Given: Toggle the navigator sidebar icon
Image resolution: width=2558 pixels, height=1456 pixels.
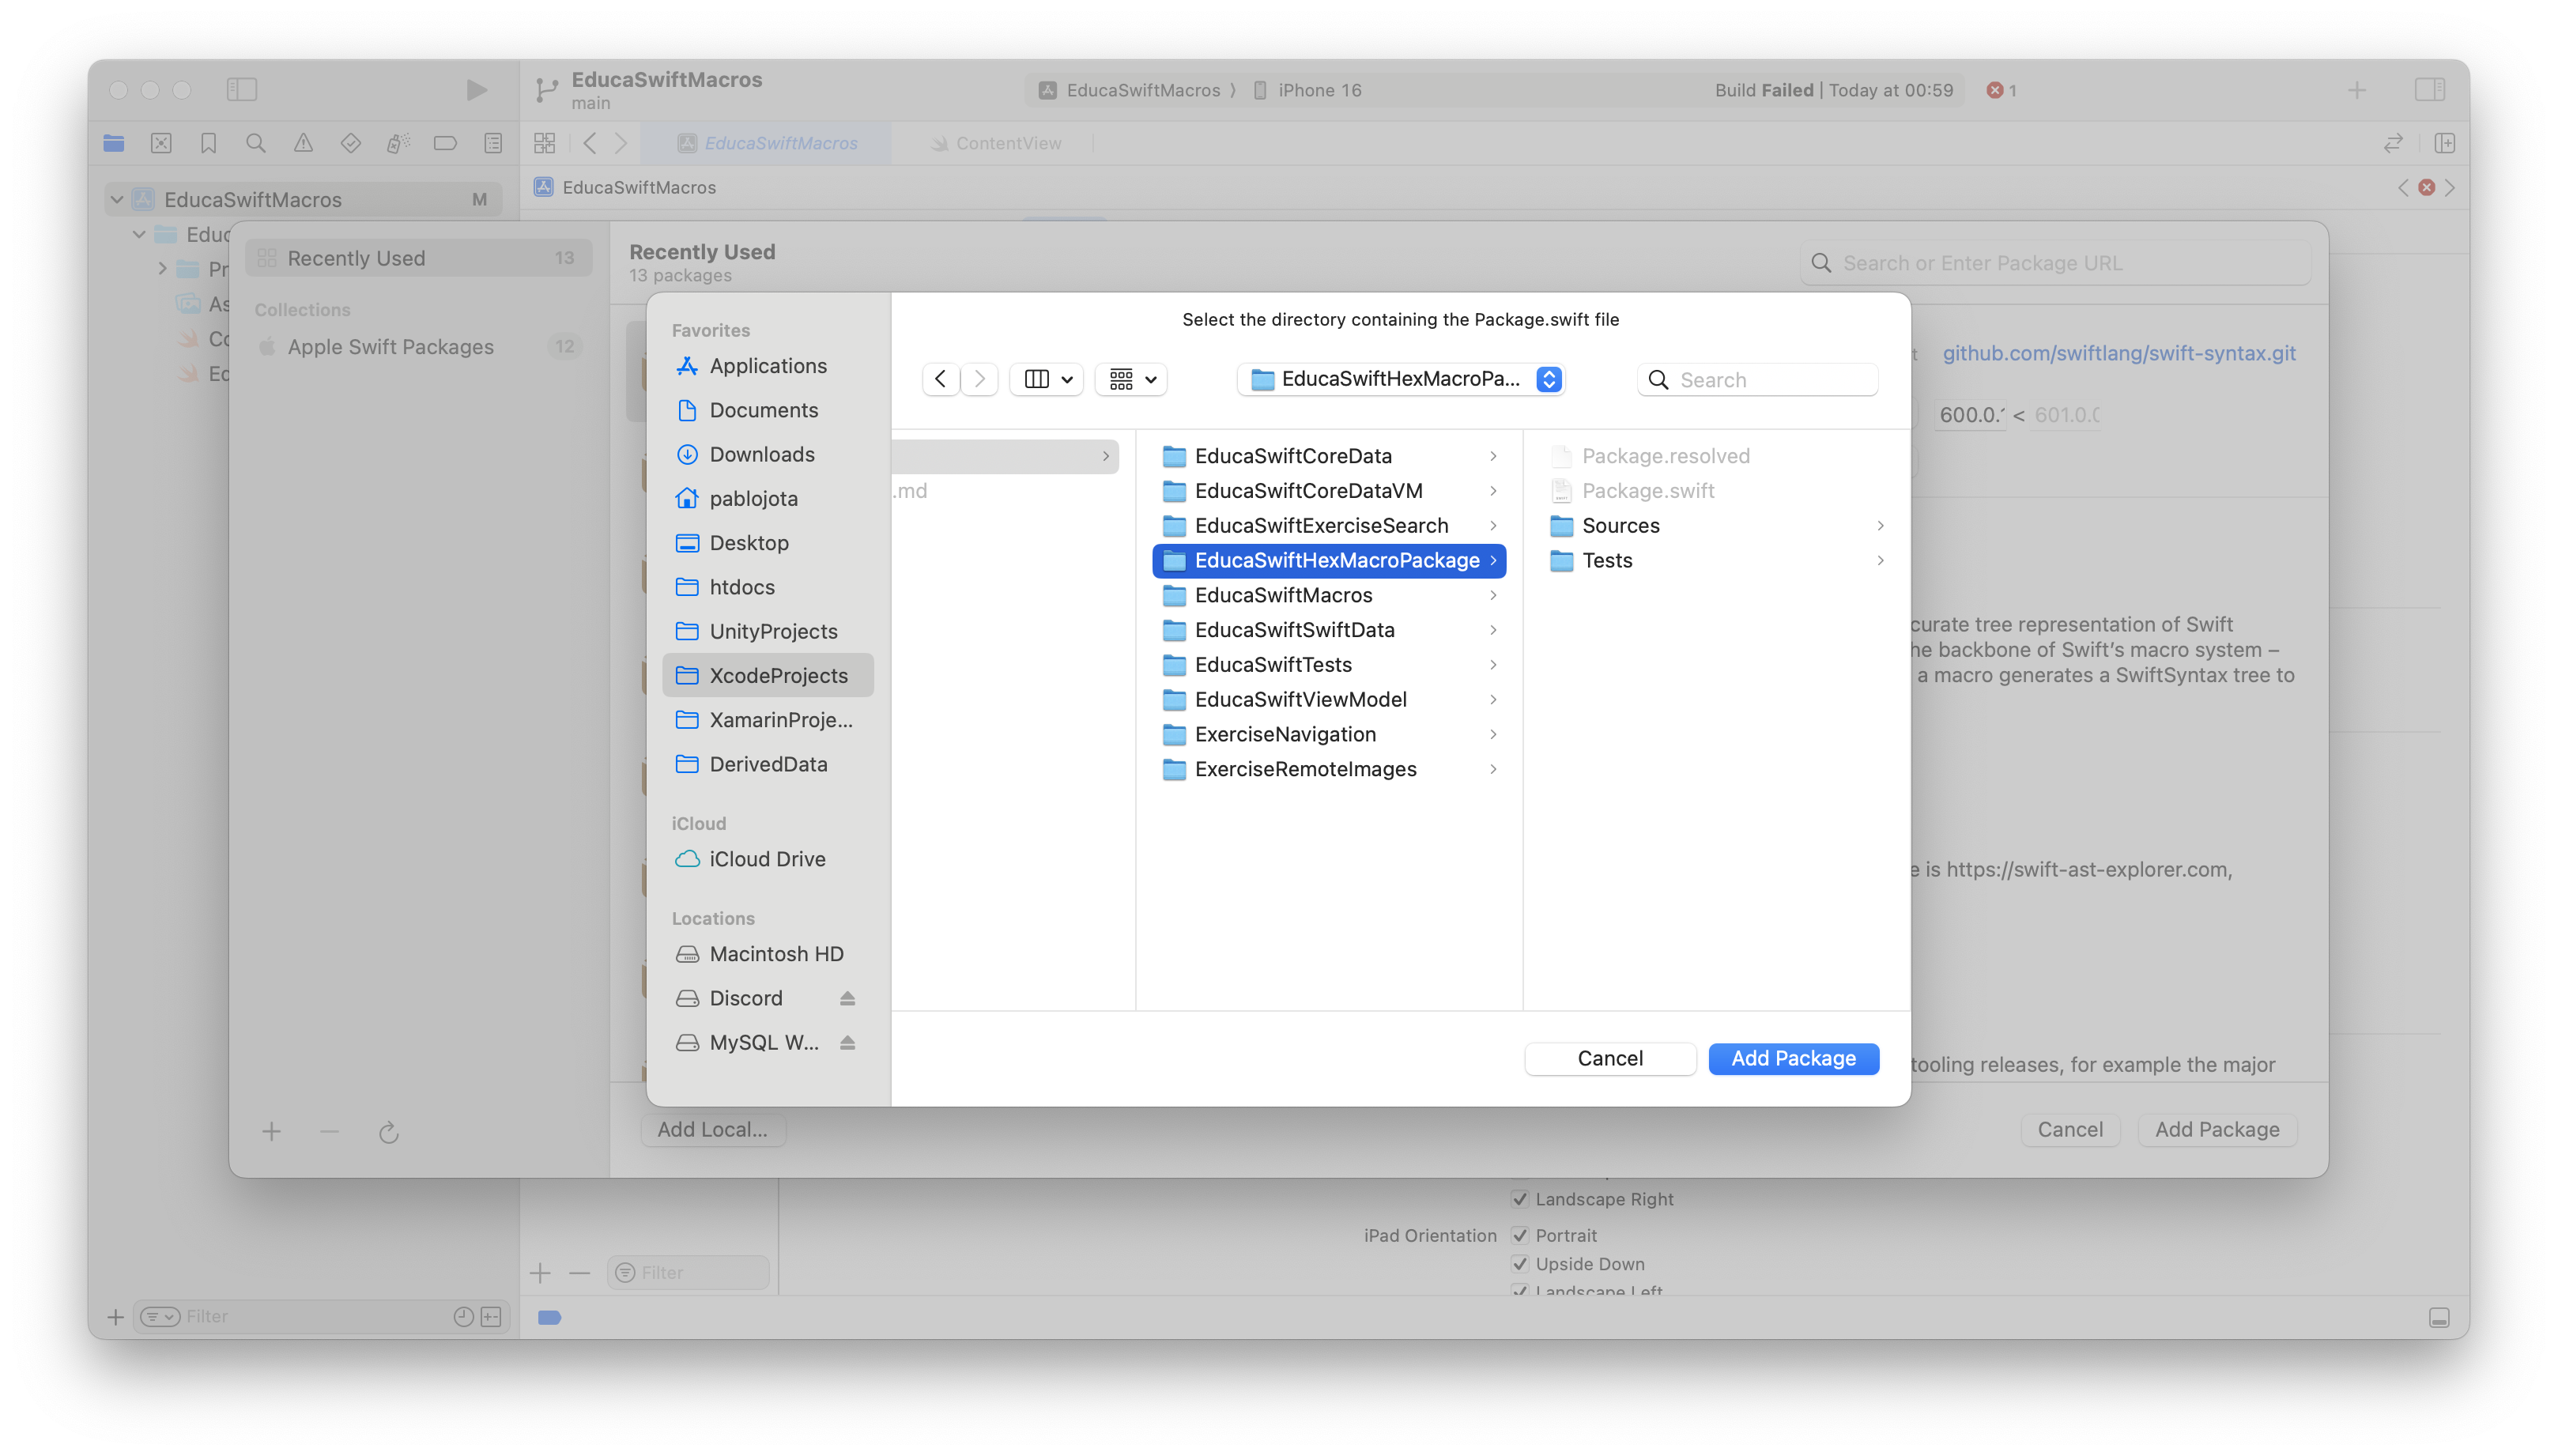Looking at the screenshot, I should 242,90.
